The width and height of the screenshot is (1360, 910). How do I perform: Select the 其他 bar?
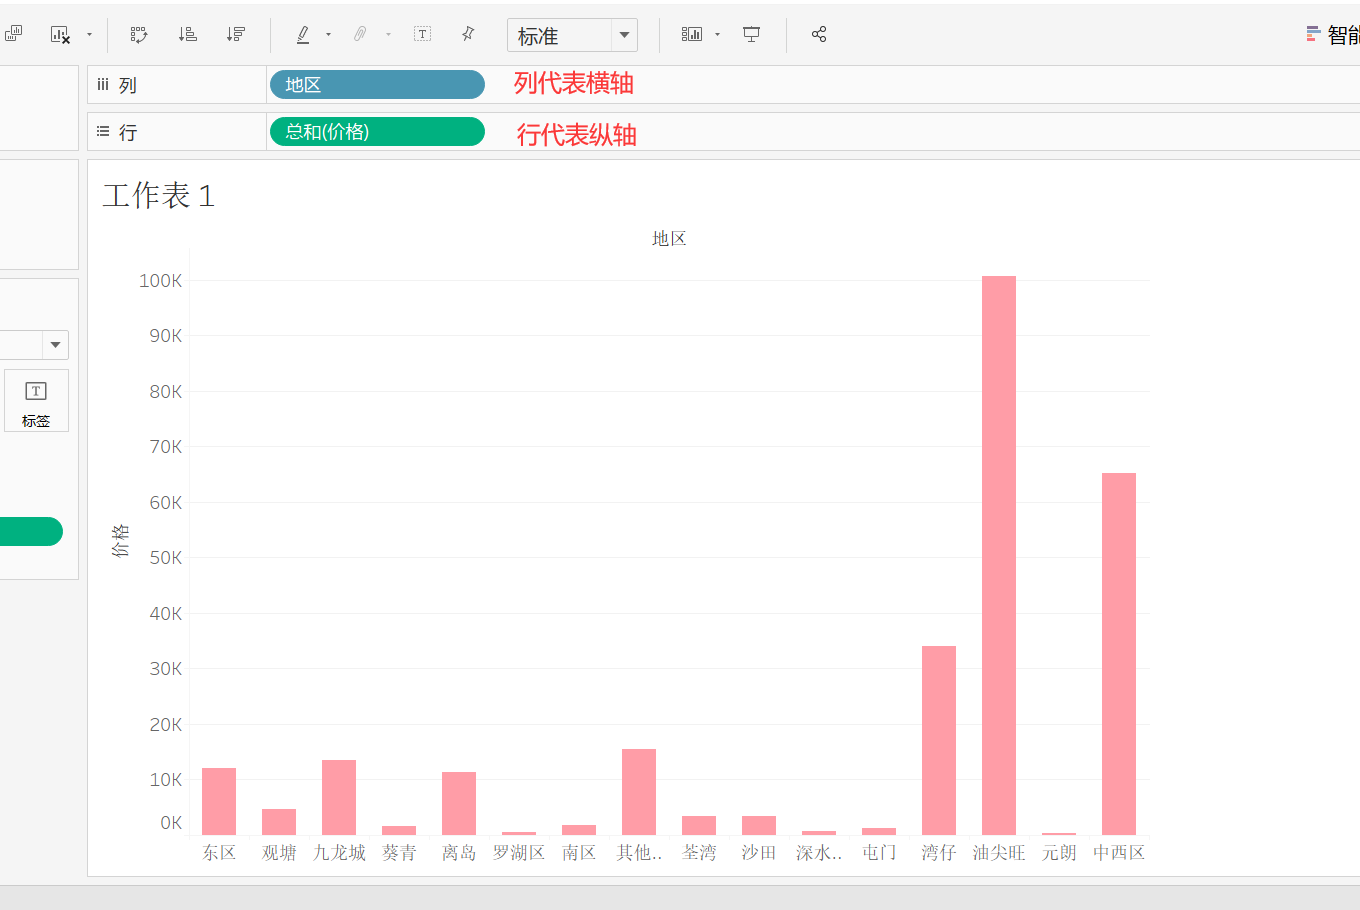click(639, 792)
